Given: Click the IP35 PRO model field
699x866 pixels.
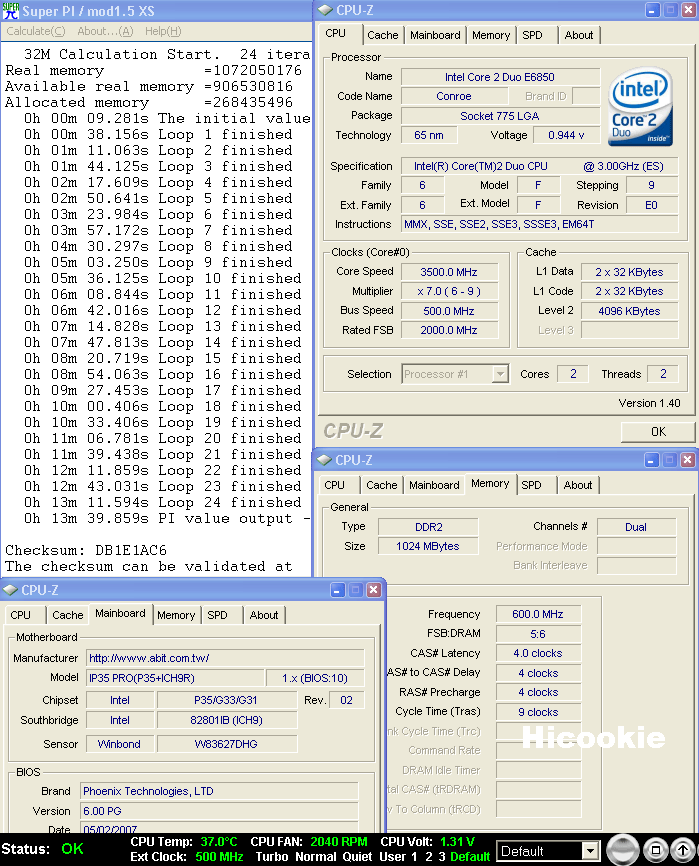Looking at the screenshot, I should pos(174,678).
